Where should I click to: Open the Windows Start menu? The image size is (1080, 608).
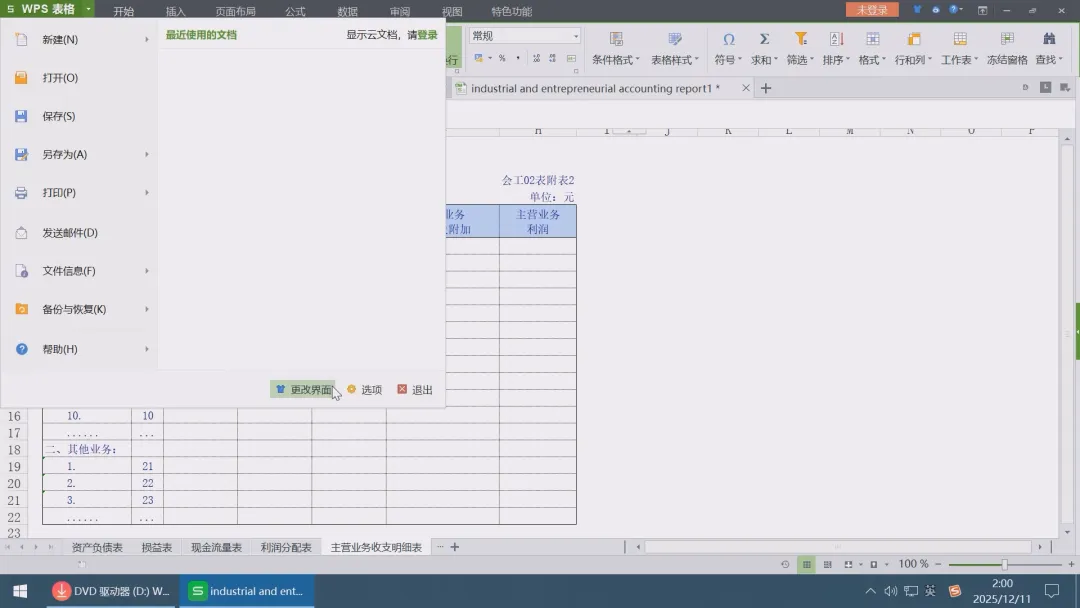pyautogui.click(x=20, y=591)
